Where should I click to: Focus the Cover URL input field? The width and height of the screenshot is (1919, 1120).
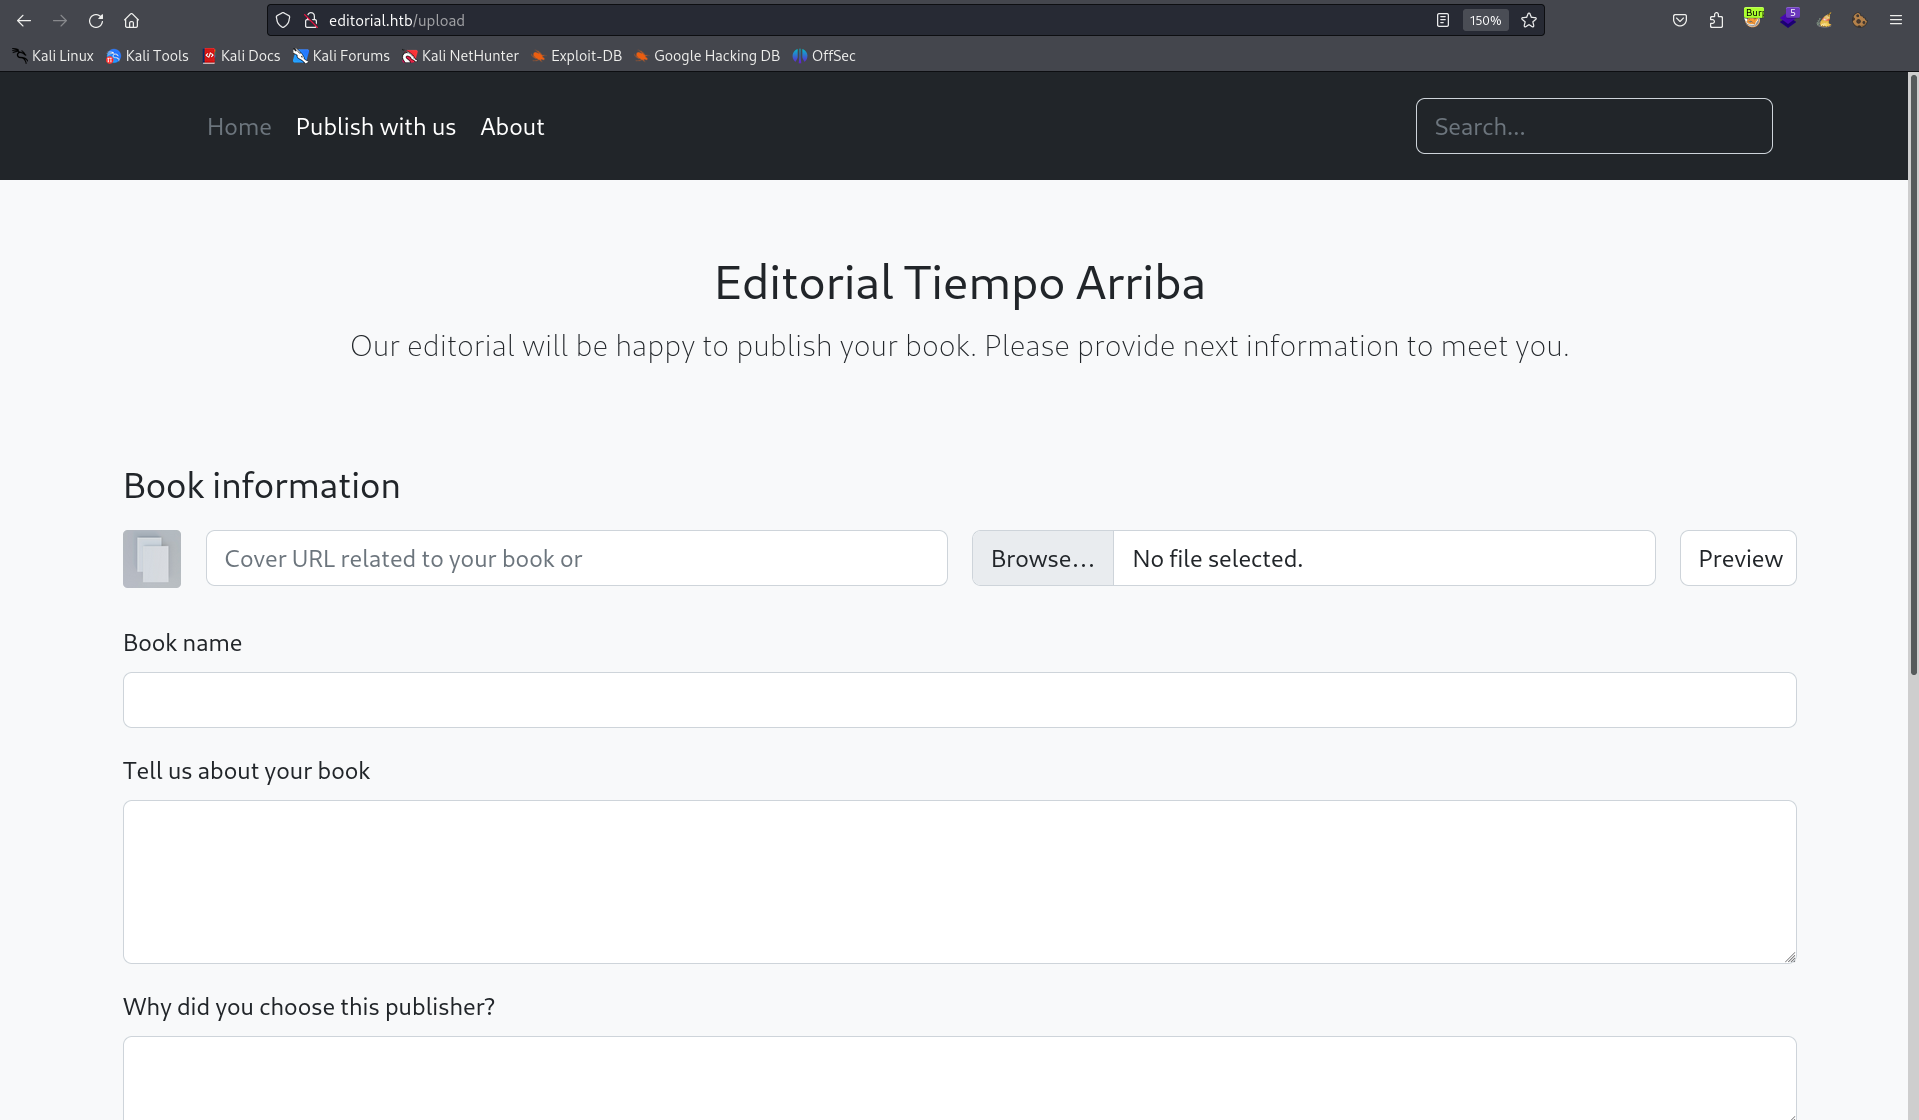point(577,558)
